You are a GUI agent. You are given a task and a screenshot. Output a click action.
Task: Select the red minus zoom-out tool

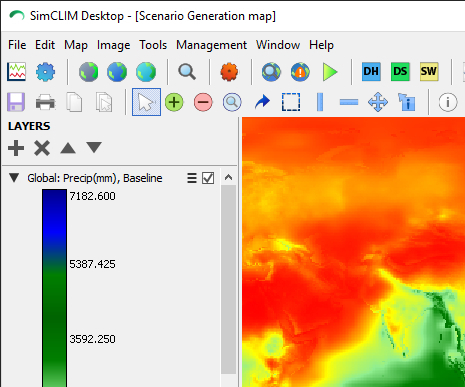coord(203,102)
